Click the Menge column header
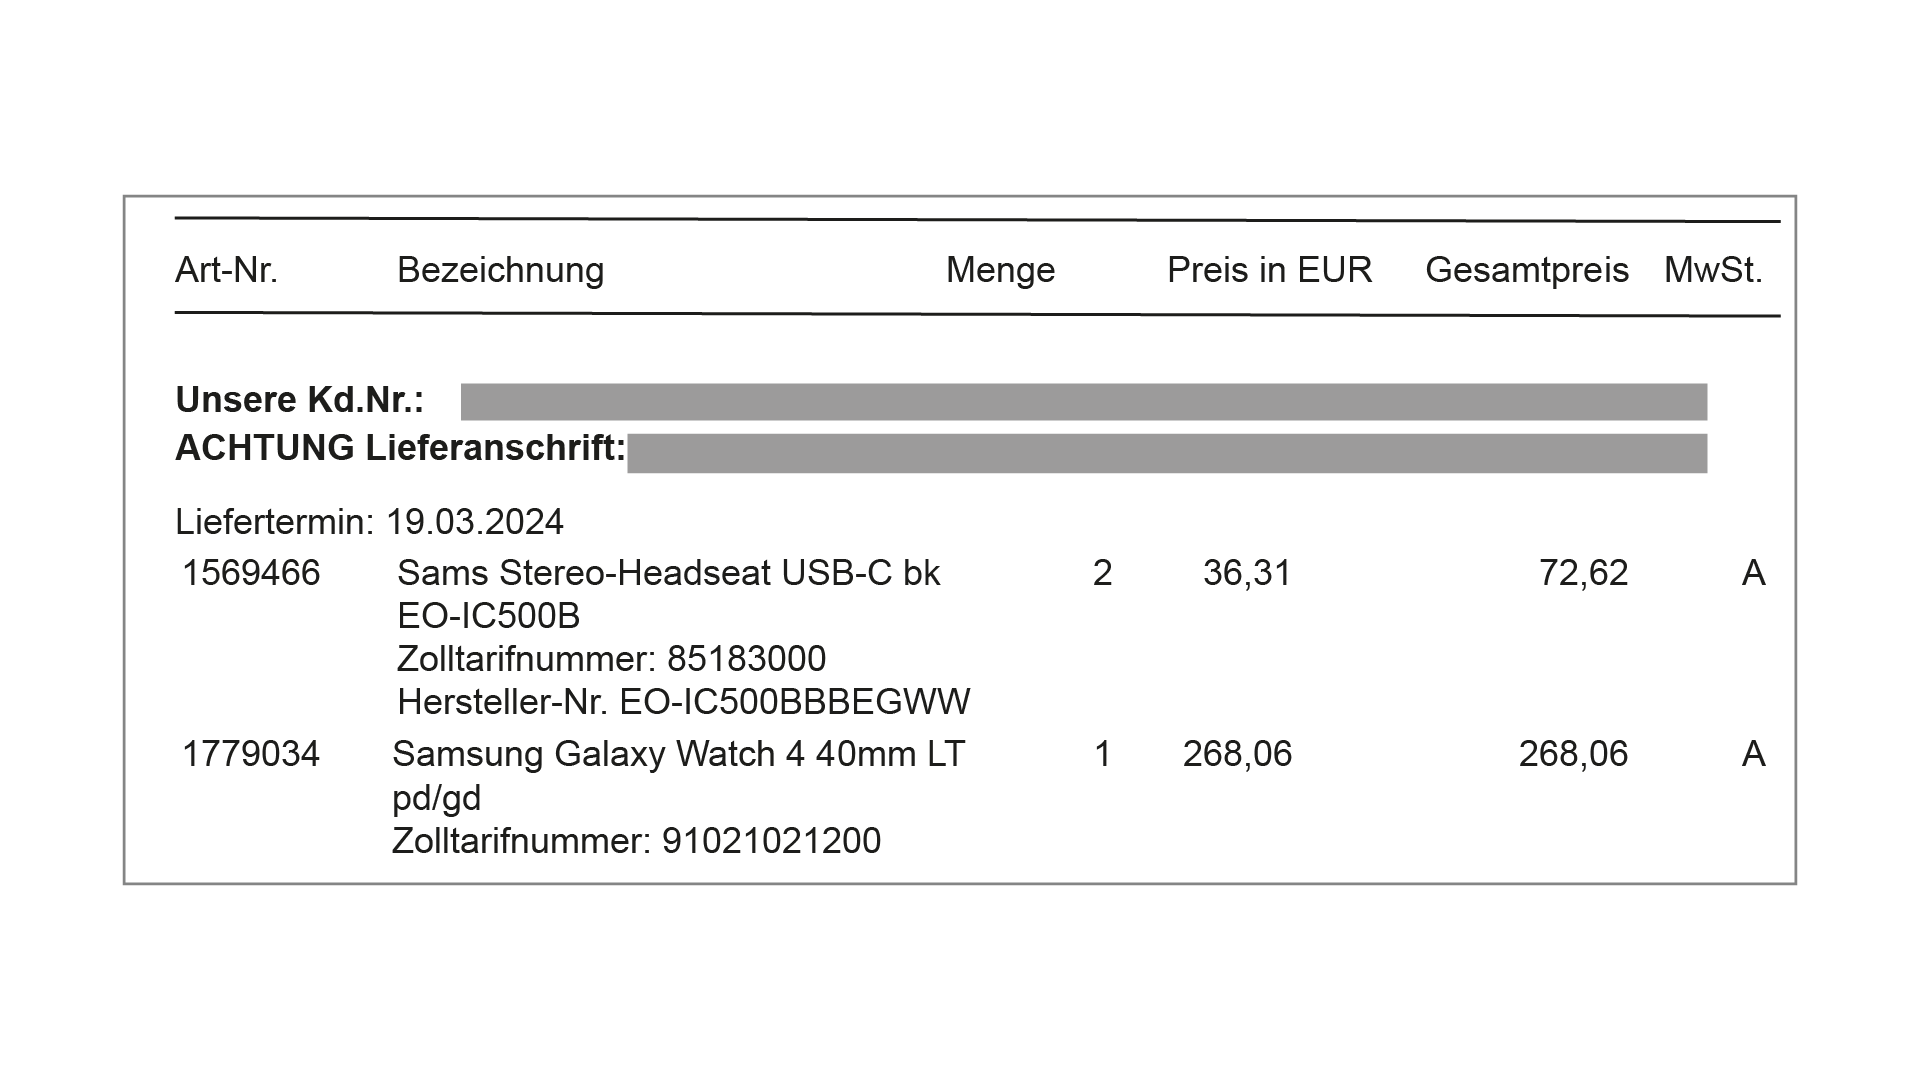The image size is (1920, 1080). click(x=1000, y=270)
